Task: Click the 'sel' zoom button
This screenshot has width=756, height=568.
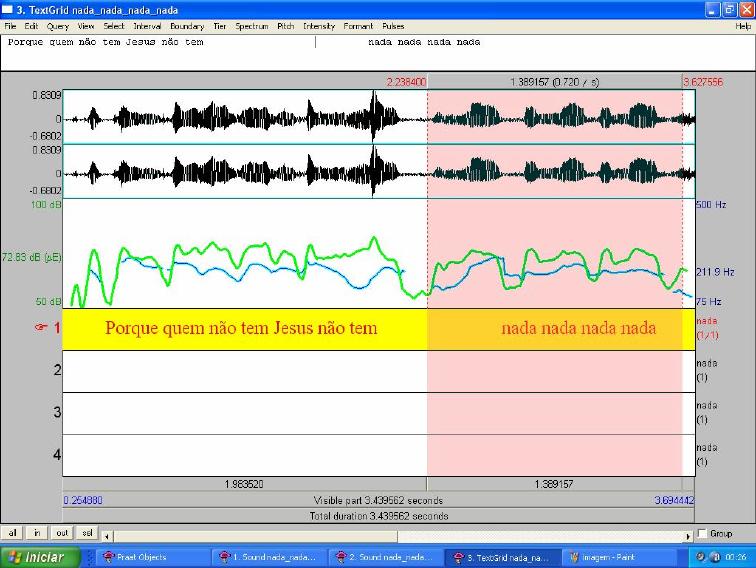Action: 87,533
